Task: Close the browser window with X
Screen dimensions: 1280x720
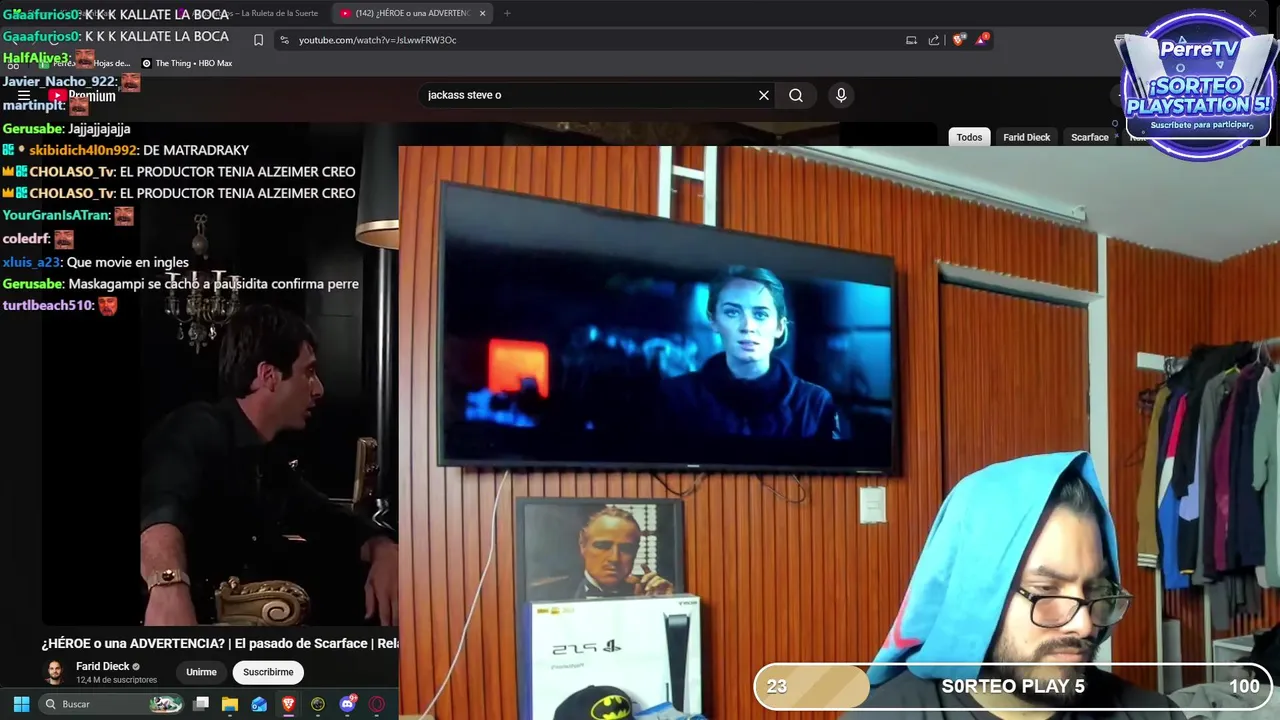Action: [1252, 13]
